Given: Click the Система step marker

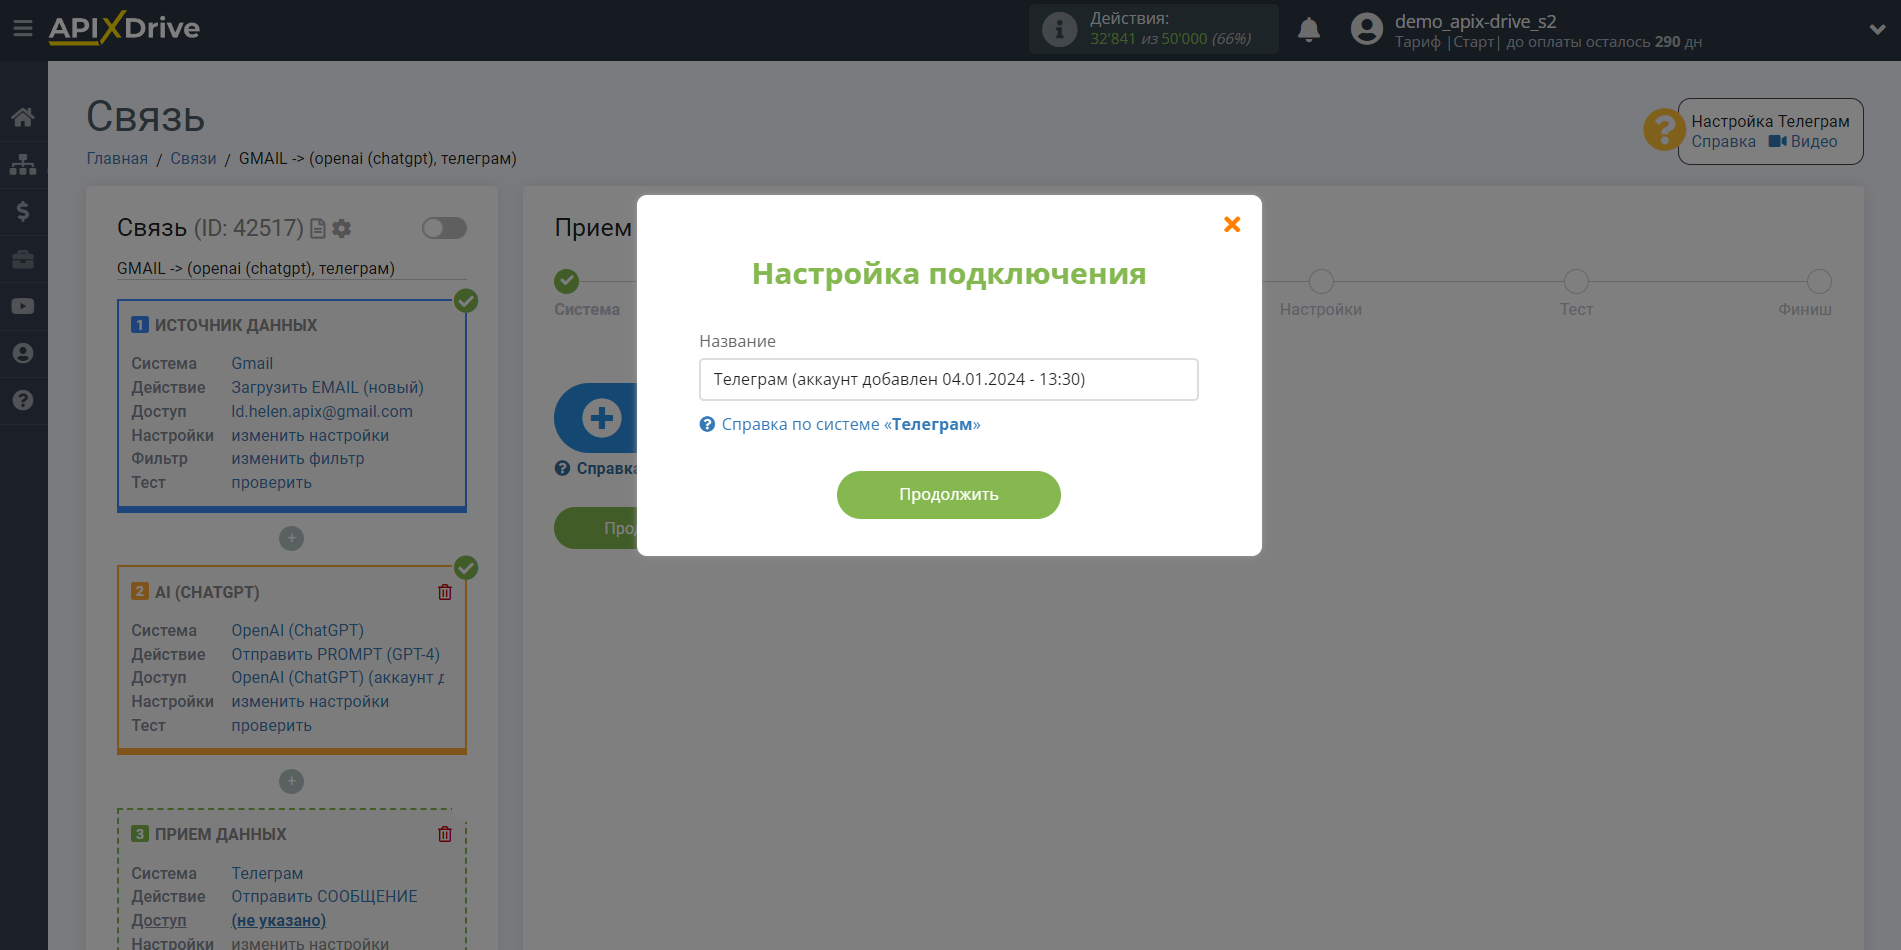Looking at the screenshot, I should (x=567, y=282).
